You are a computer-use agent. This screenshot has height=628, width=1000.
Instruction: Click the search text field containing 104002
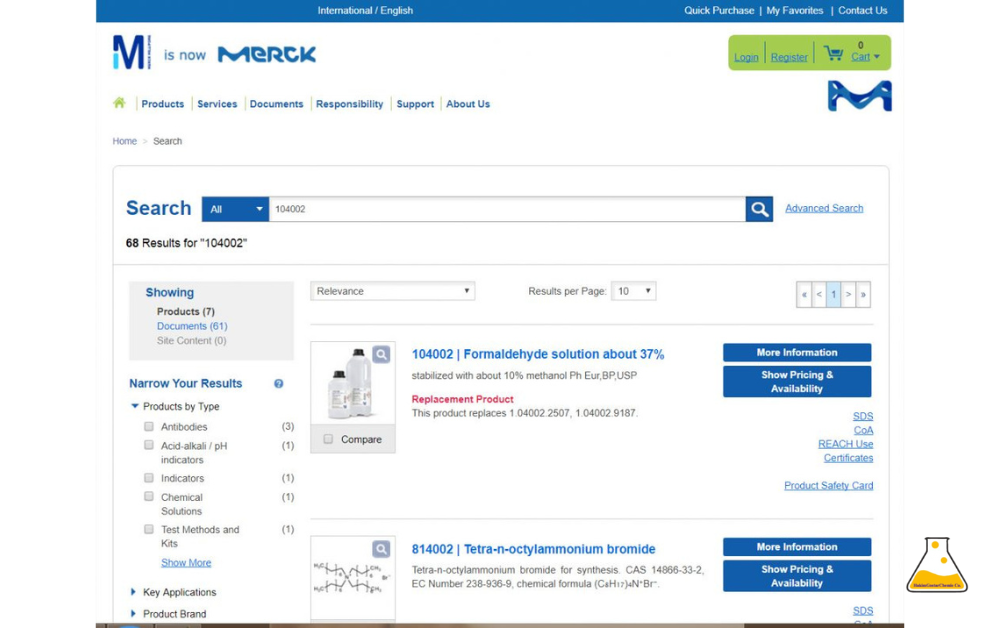(x=507, y=209)
